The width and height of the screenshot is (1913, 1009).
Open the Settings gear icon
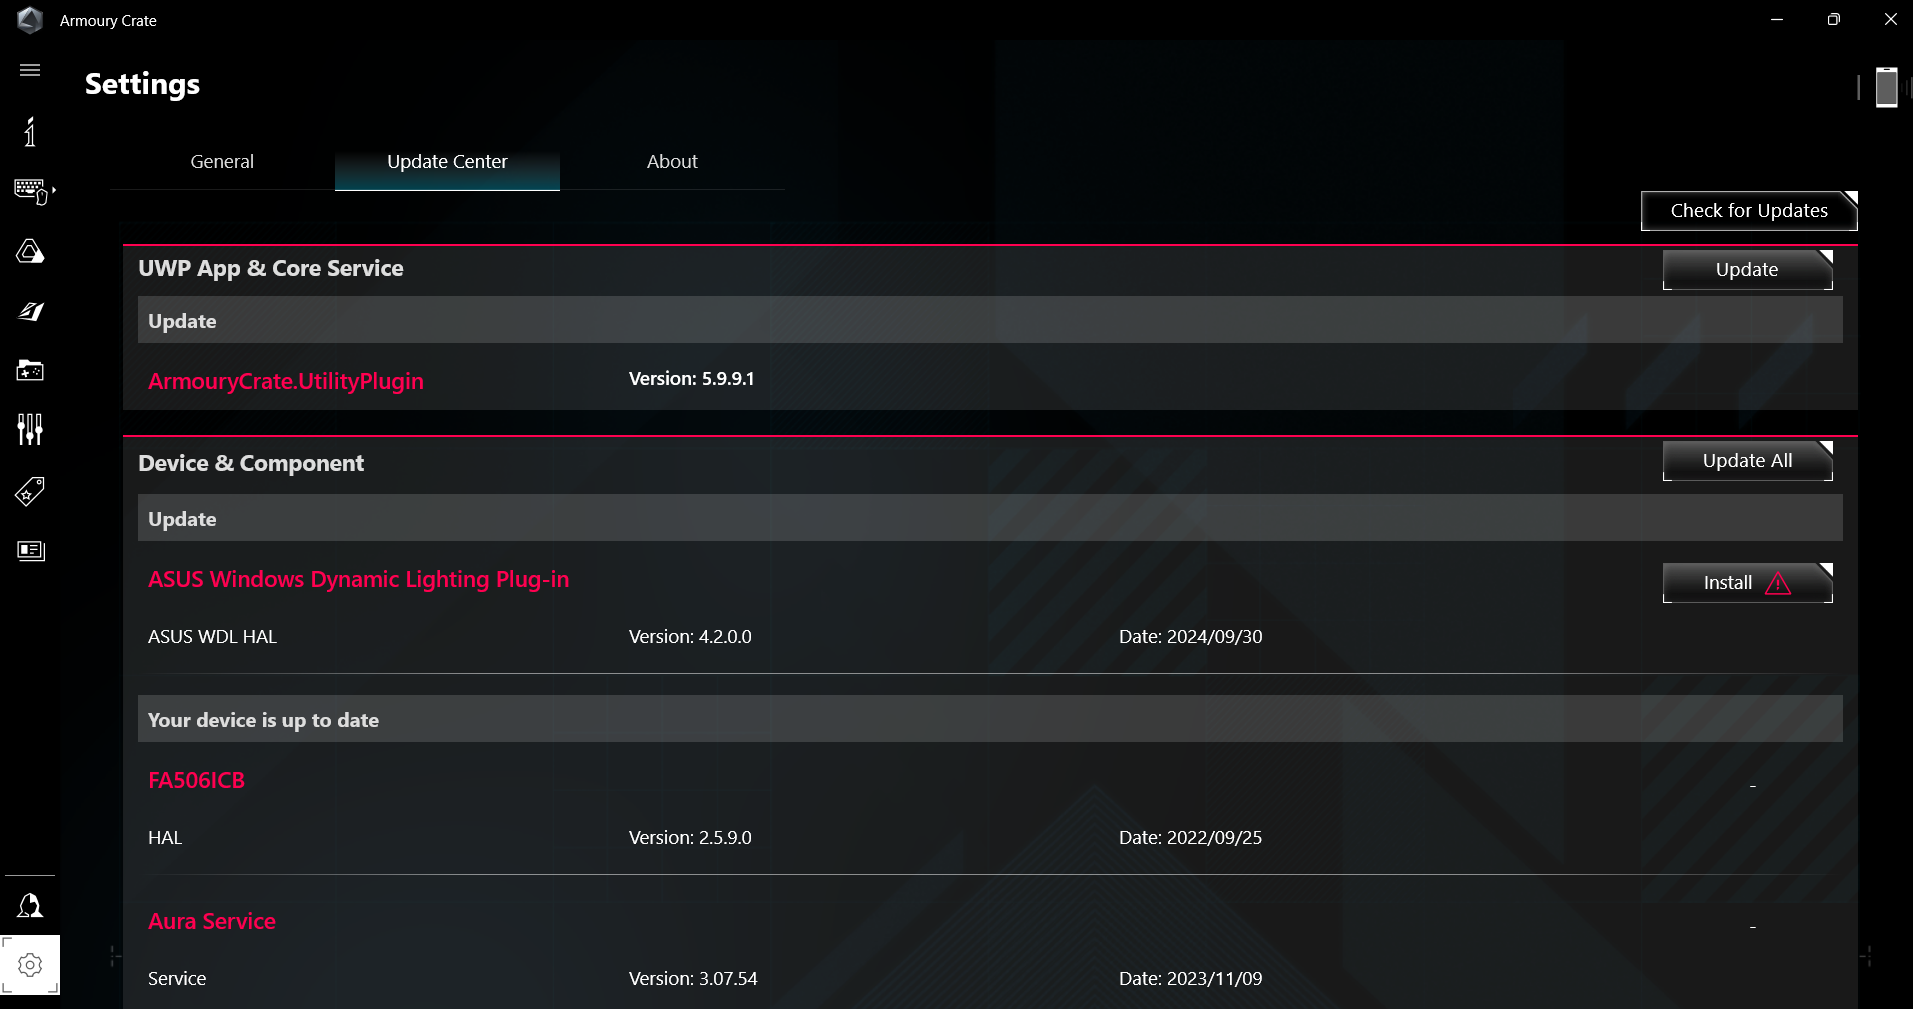(x=30, y=965)
